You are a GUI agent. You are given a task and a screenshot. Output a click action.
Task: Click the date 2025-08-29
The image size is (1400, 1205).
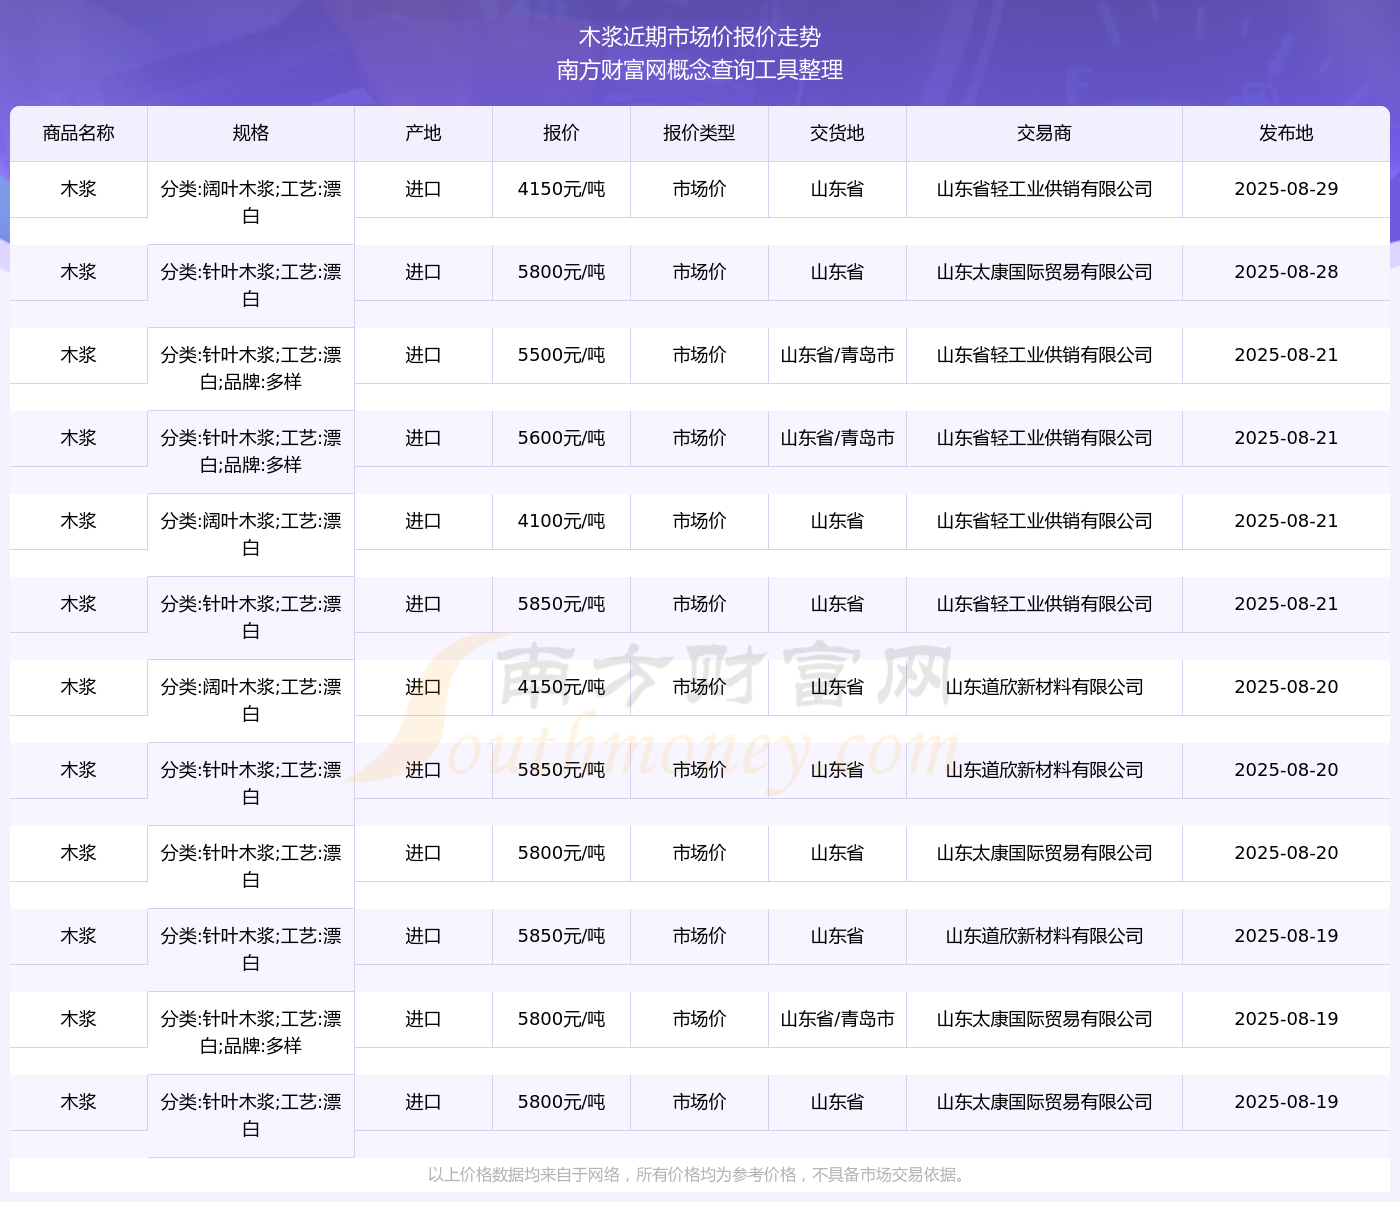[x=1286, y=189]
